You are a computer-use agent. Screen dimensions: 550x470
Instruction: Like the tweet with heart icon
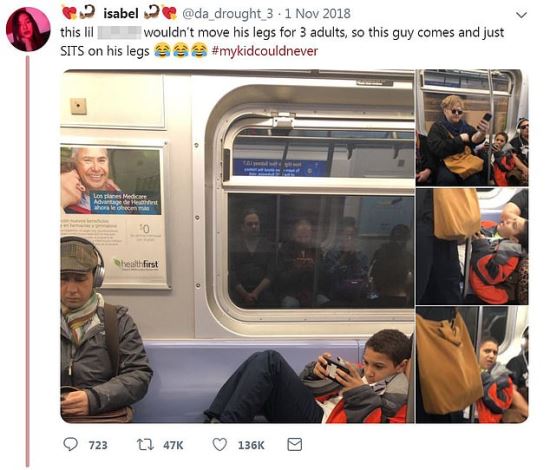220,445
